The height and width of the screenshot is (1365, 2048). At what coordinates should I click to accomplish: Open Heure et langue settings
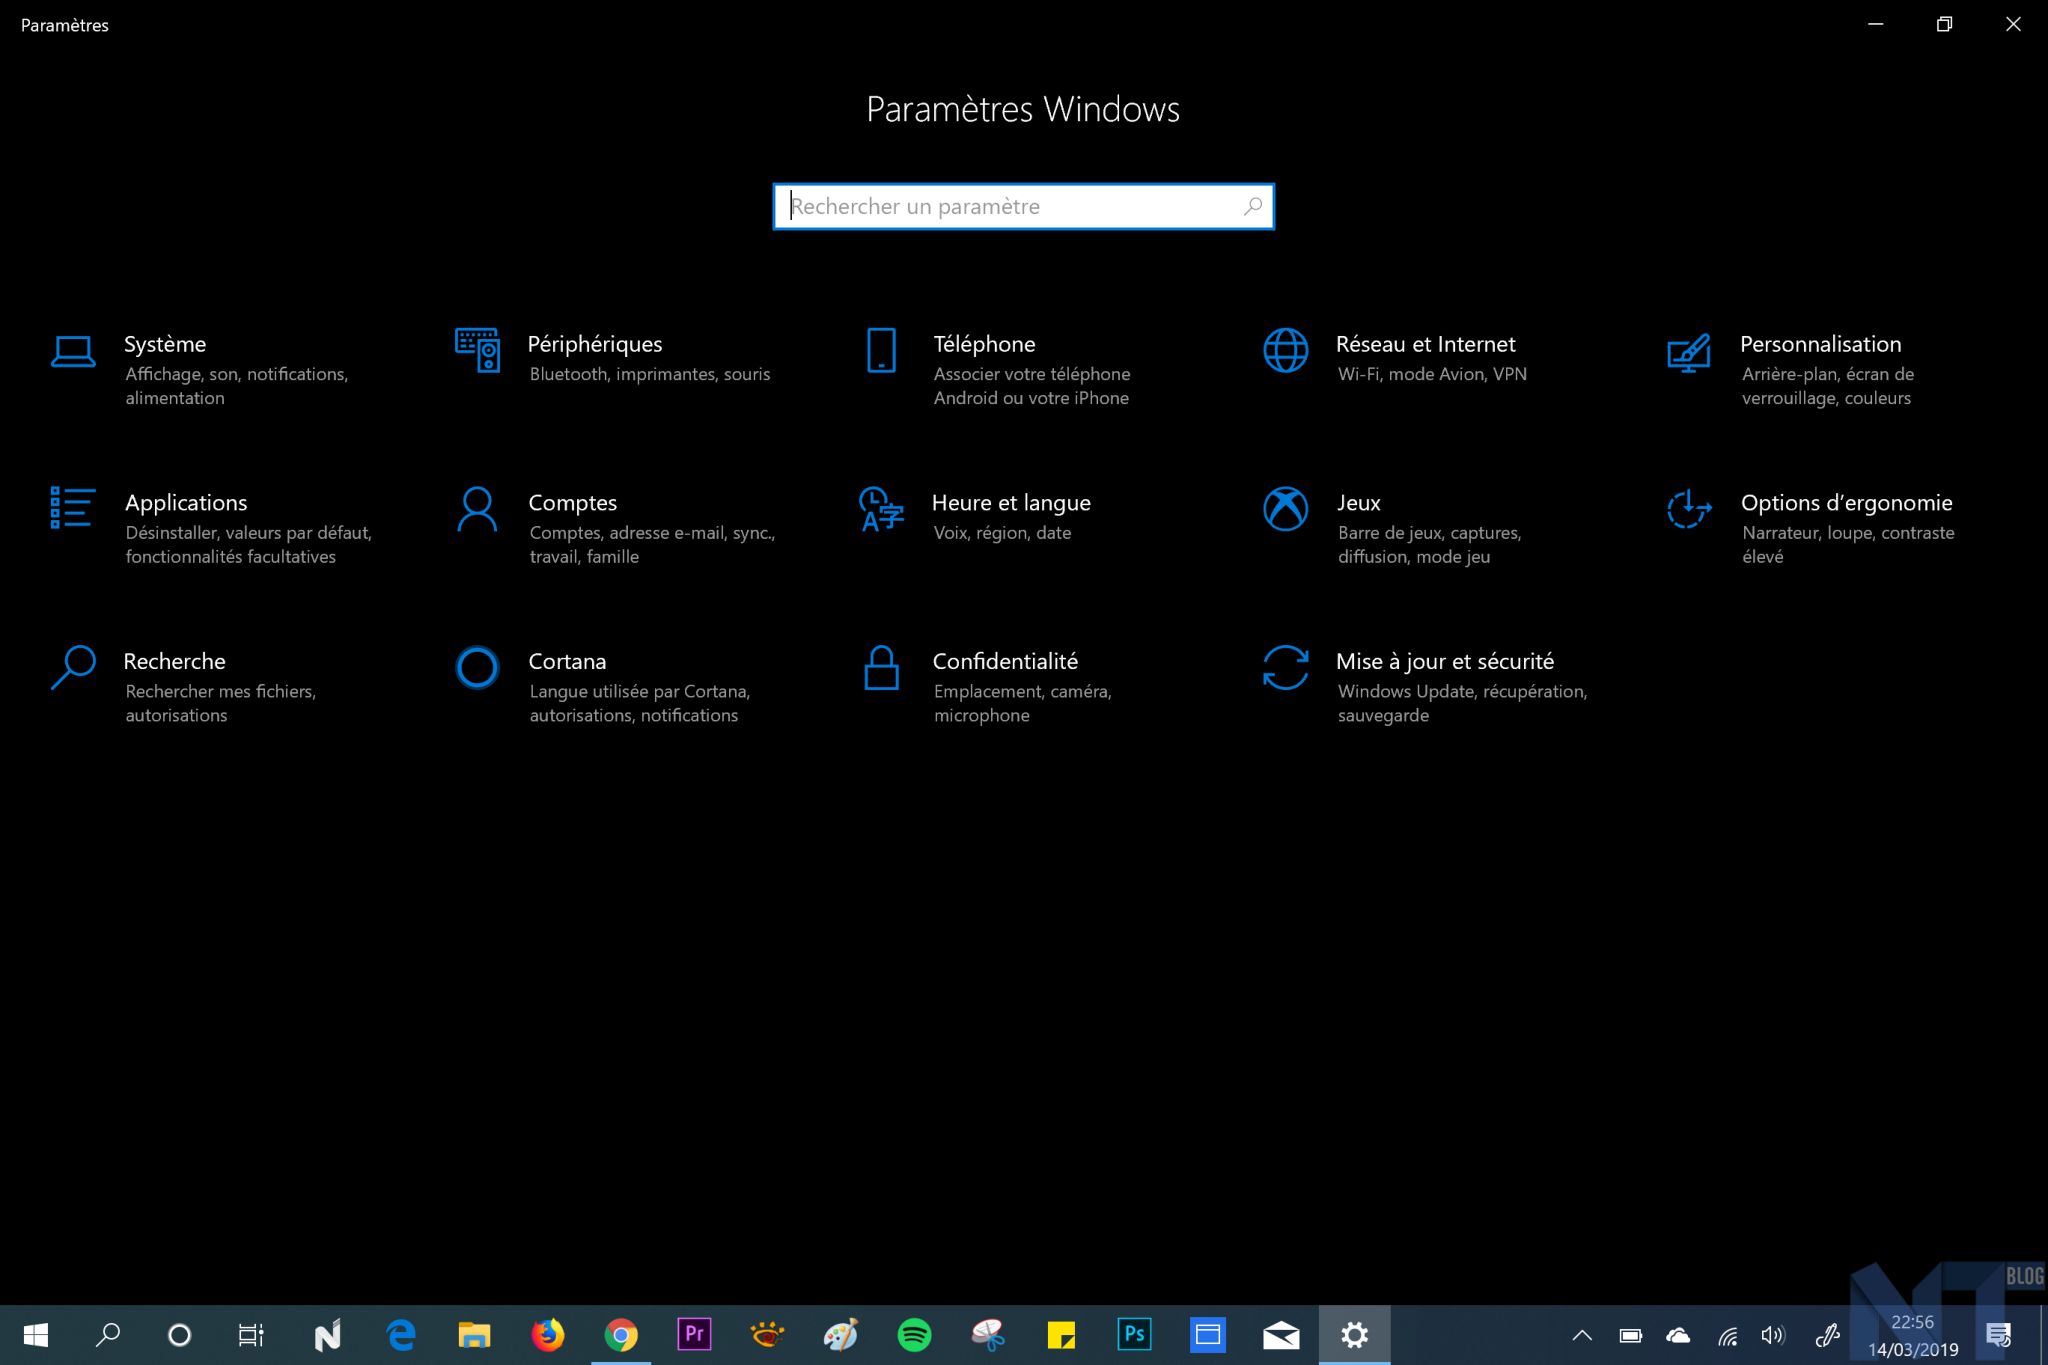[1010, 503]
